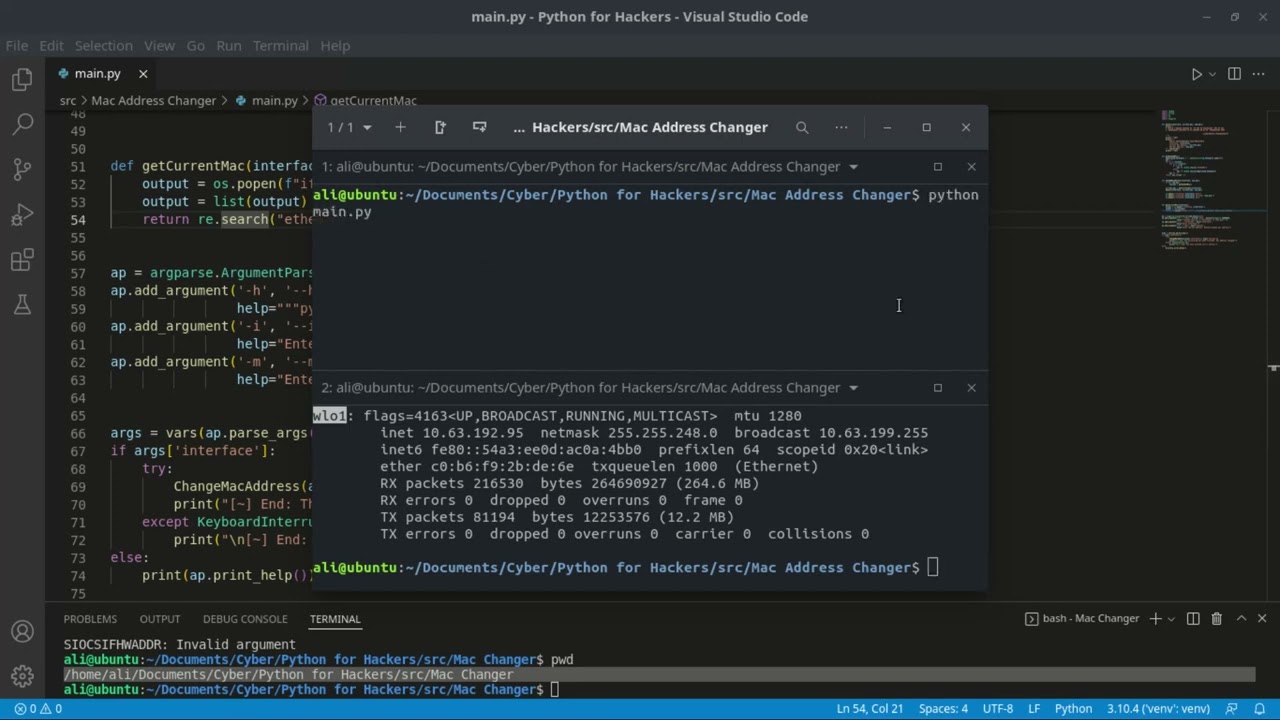Viewport: 1280px width, 720px height.
Task: Open the editor More Actions menu
Action: [x=1258, y=74]
